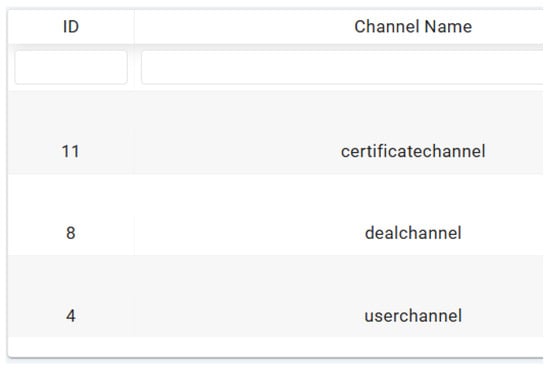
Task: Select the ID cell showing 8
Action: tap(71, 233)
